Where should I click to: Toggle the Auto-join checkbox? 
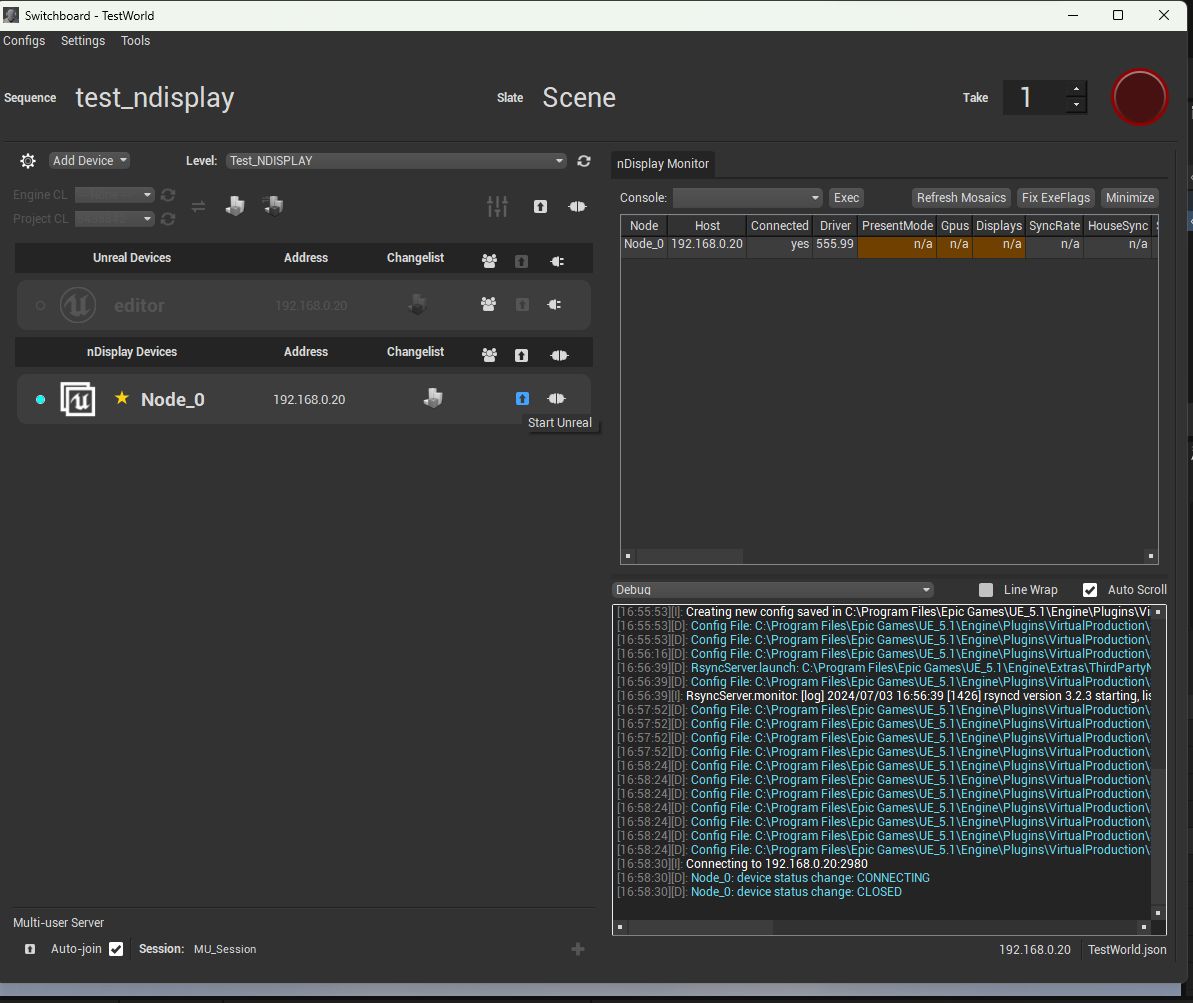pos(116,949)
